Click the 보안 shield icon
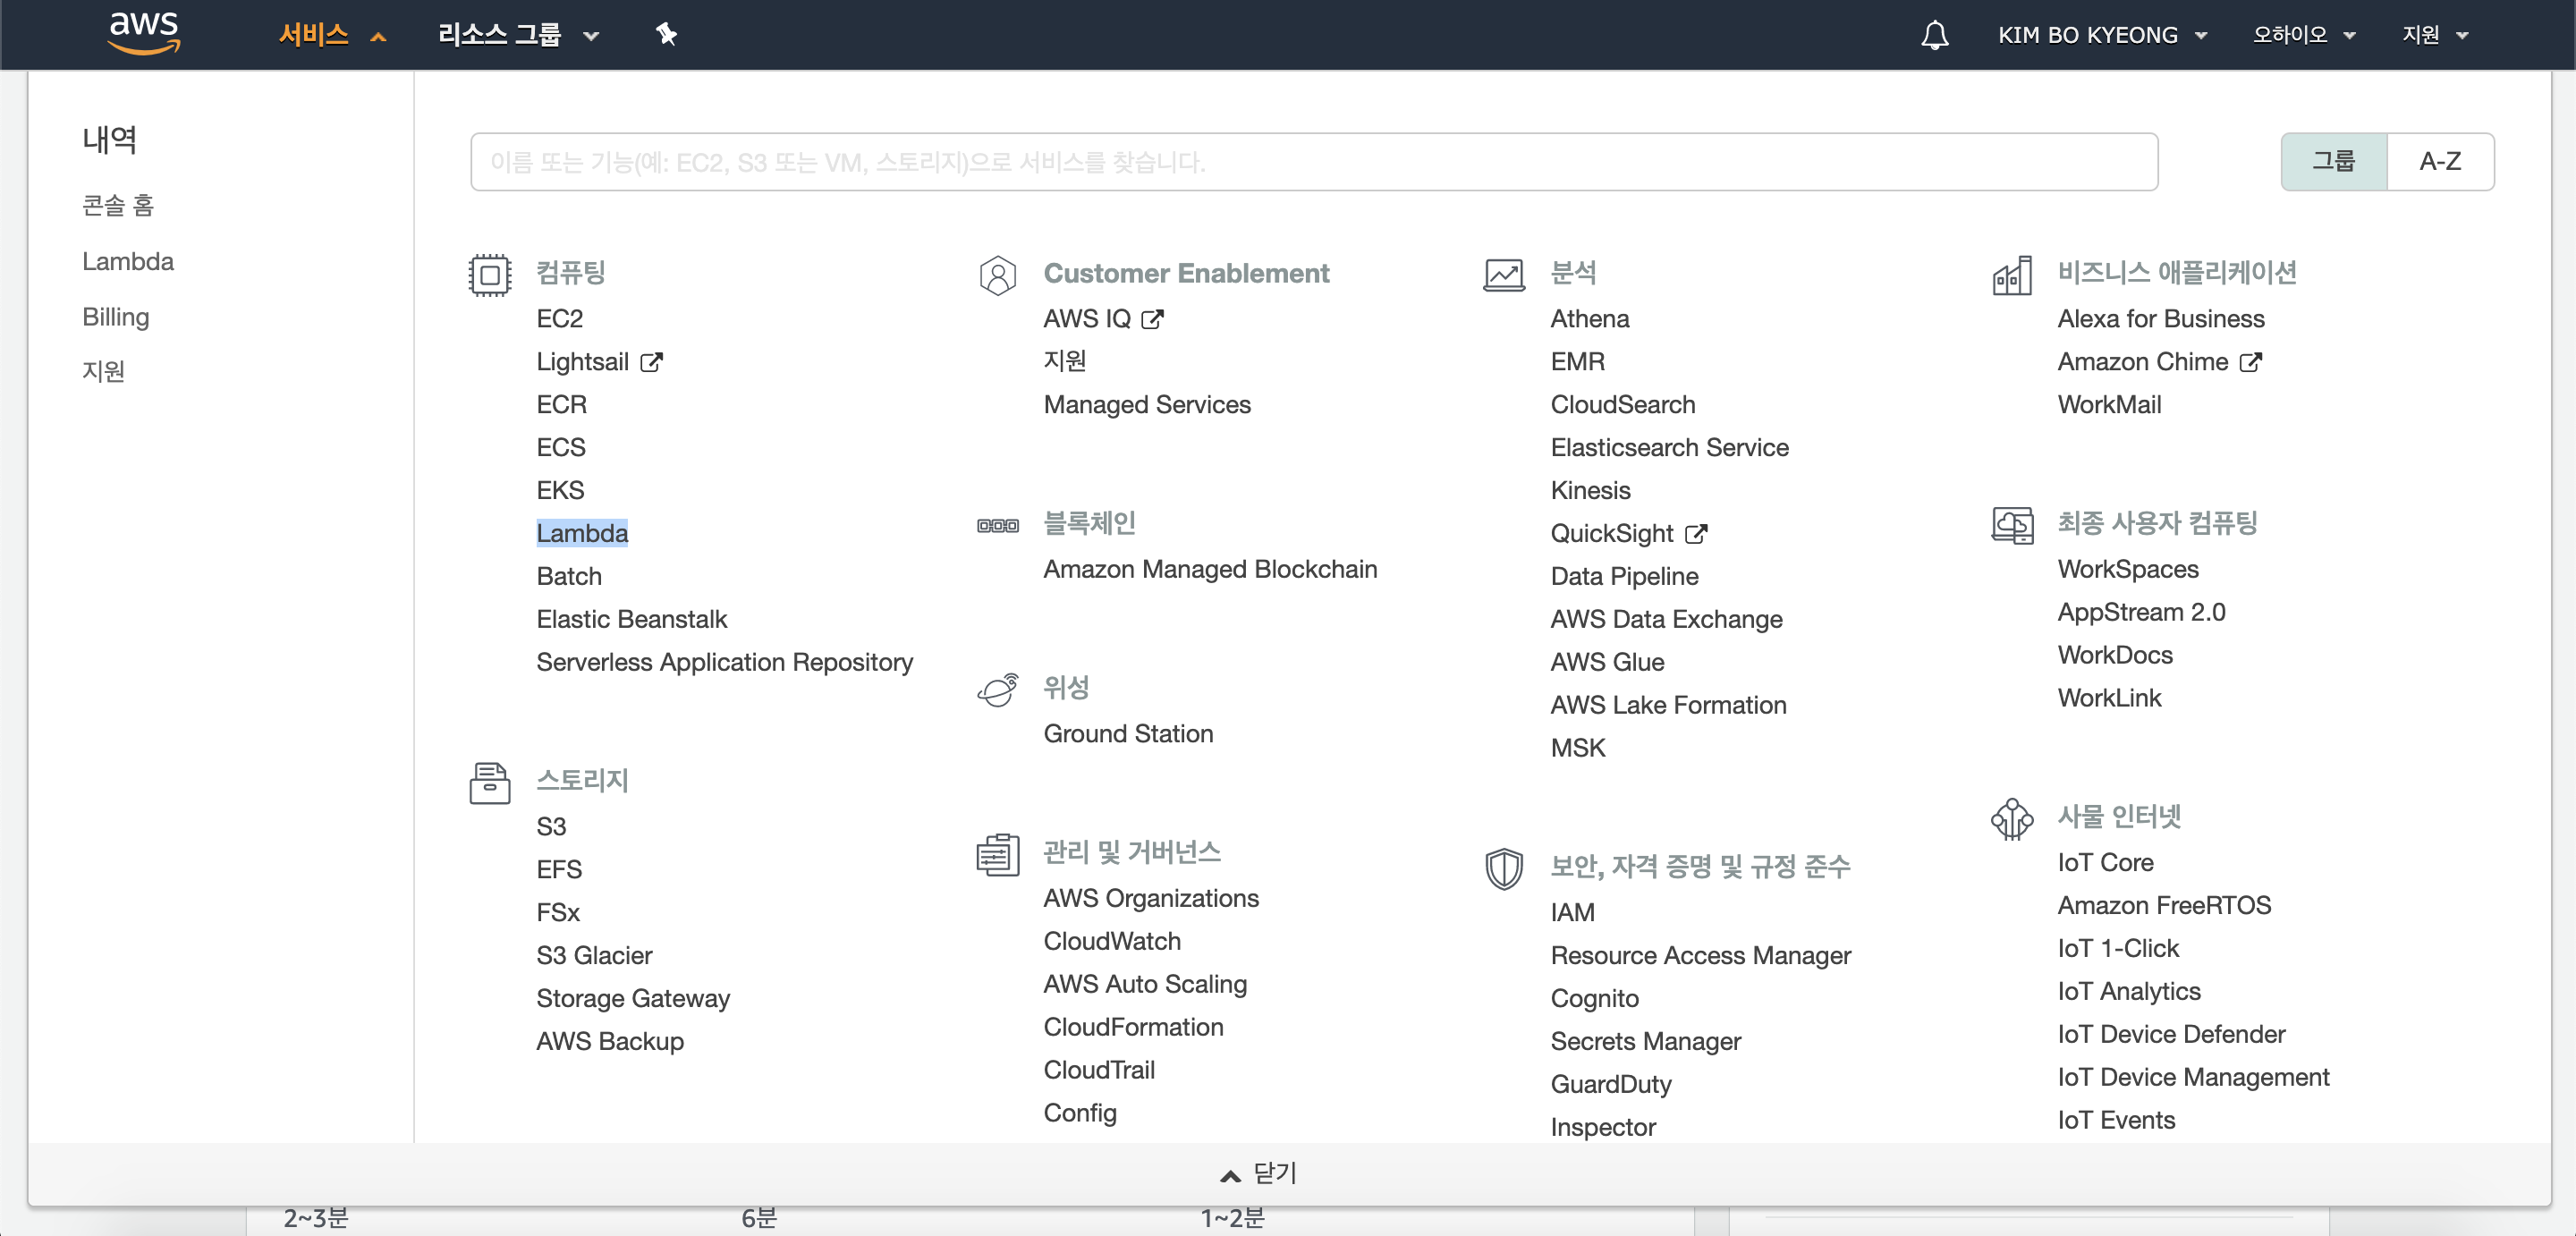This screenshot has height=1236, width=2576. pyautogui.click(x=1504, y=868)
